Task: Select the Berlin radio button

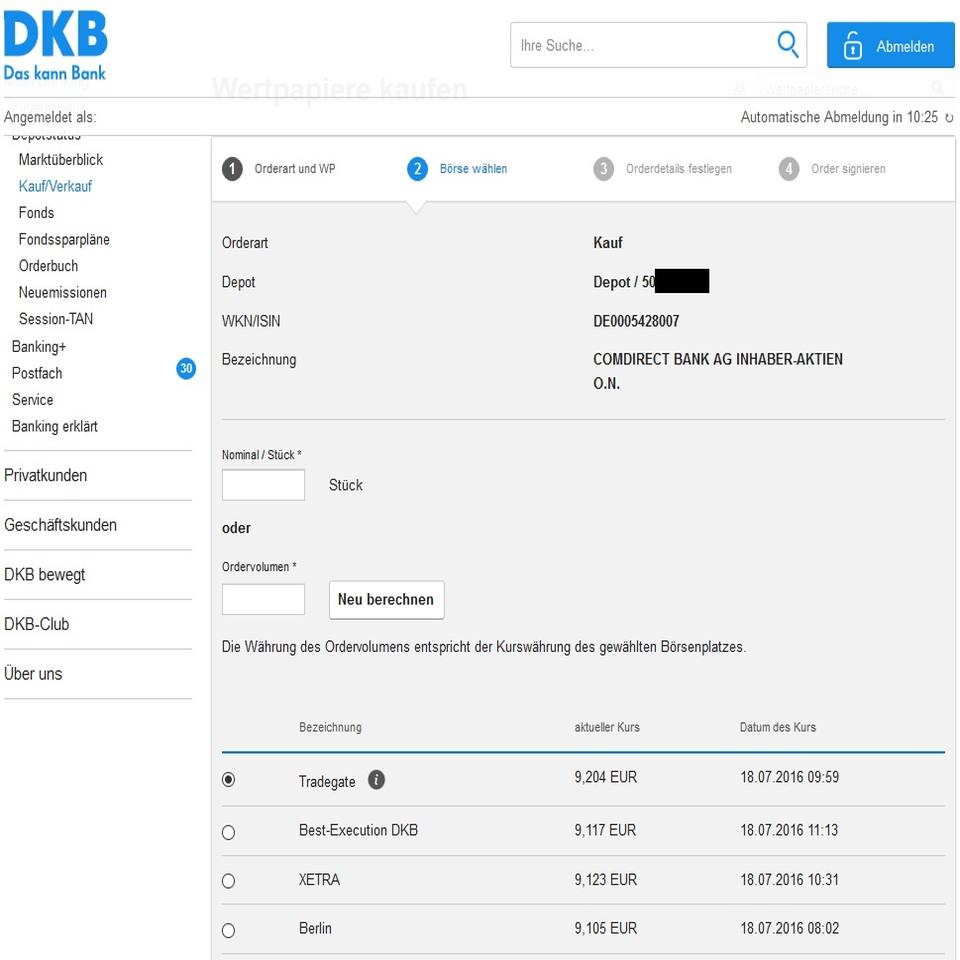Action: [228, 931]
